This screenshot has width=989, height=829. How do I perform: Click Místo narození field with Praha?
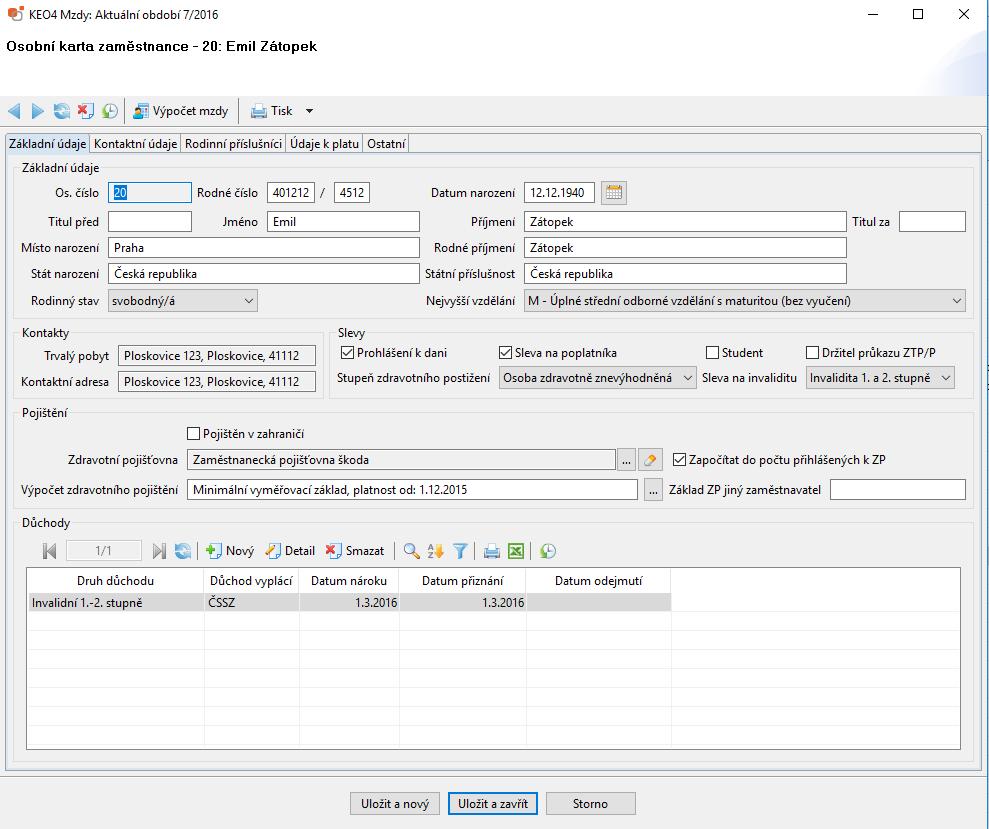(264, 247)
